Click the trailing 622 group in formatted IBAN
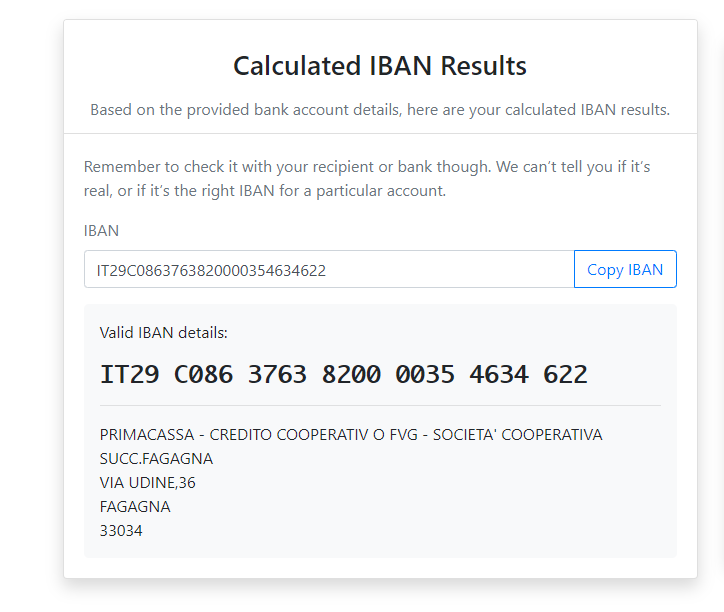724x612 pixels. point(565,375)
